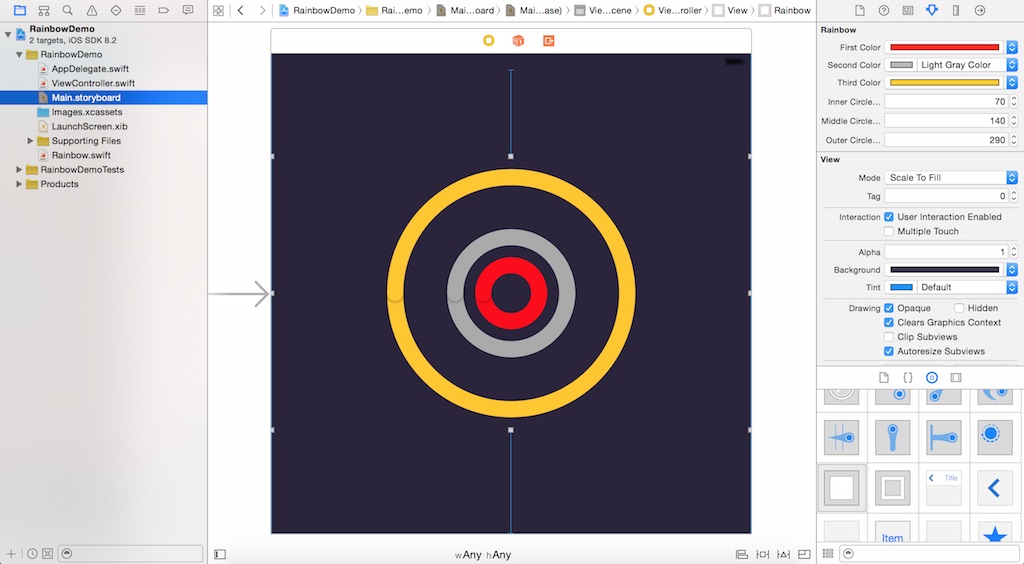Switch to the Size inspector ruler icon
Viewport: 1024px width, 564px height.
955,10
